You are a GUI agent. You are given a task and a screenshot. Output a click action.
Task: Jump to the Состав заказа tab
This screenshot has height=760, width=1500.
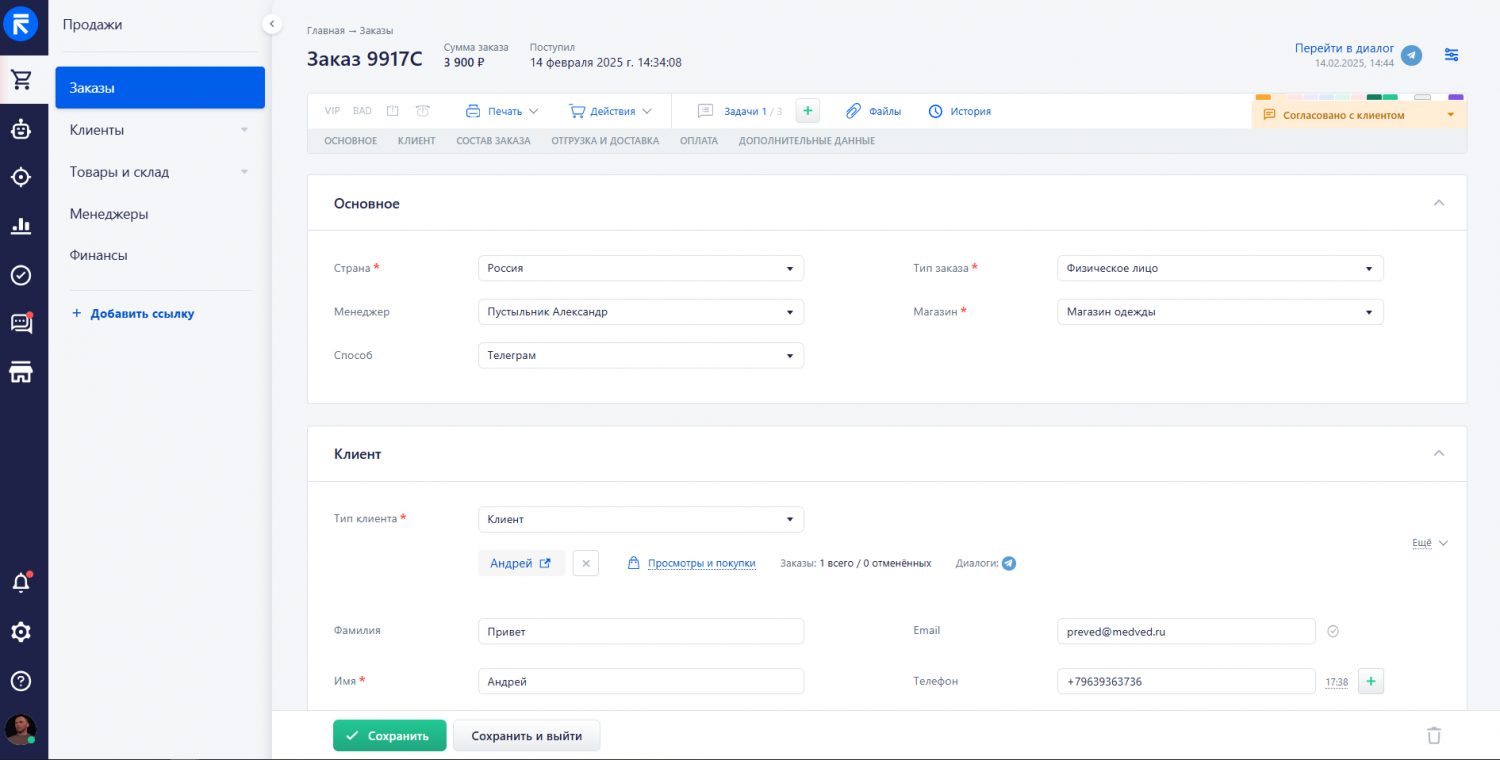pyautogui.click(x=493, y=141)
